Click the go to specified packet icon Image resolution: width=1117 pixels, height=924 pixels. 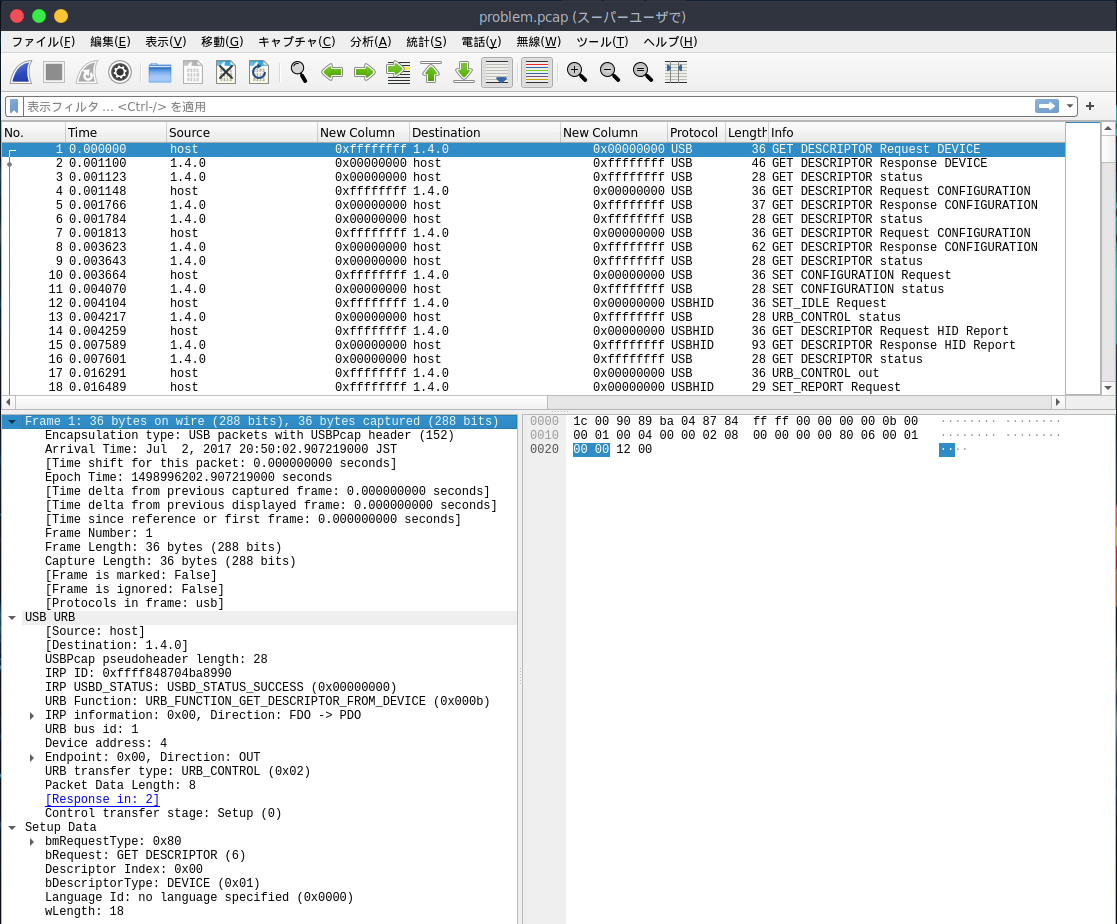398,72
